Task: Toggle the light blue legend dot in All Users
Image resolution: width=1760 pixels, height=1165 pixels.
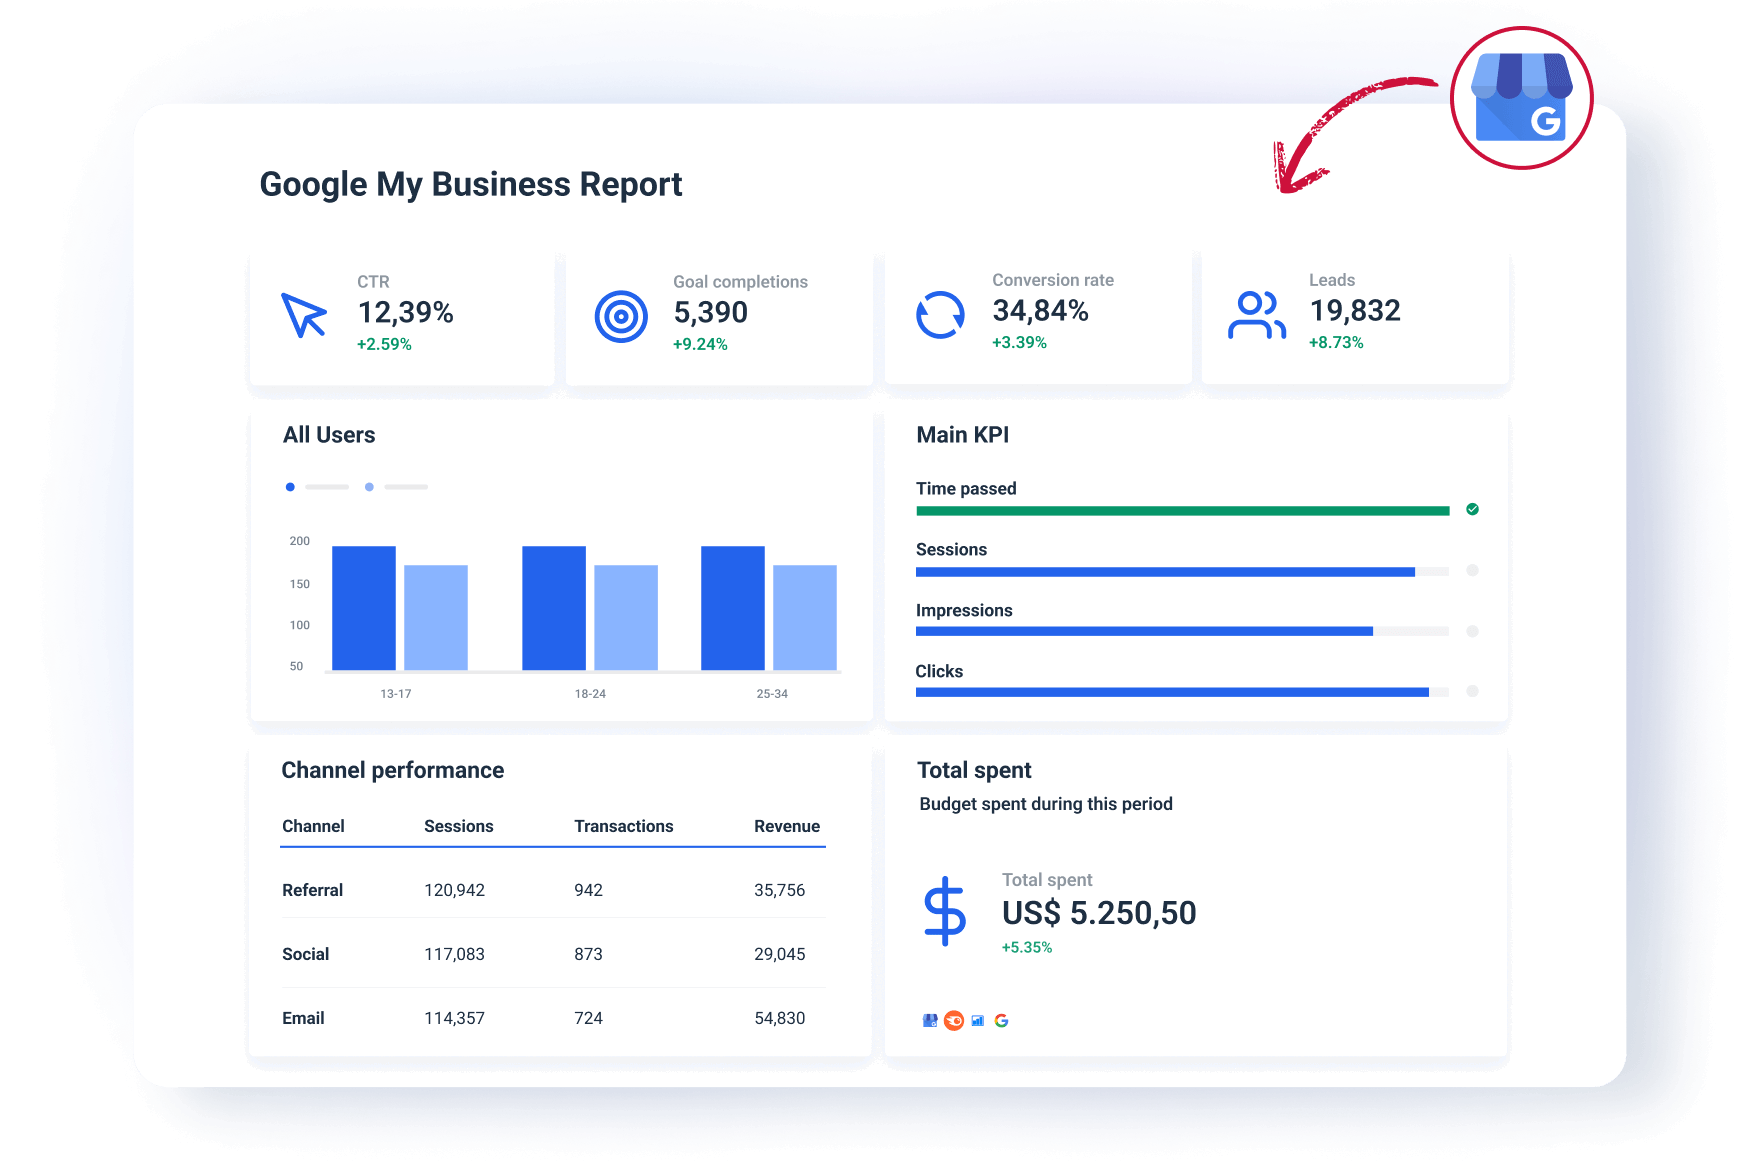Action: [x=368, y=487]
